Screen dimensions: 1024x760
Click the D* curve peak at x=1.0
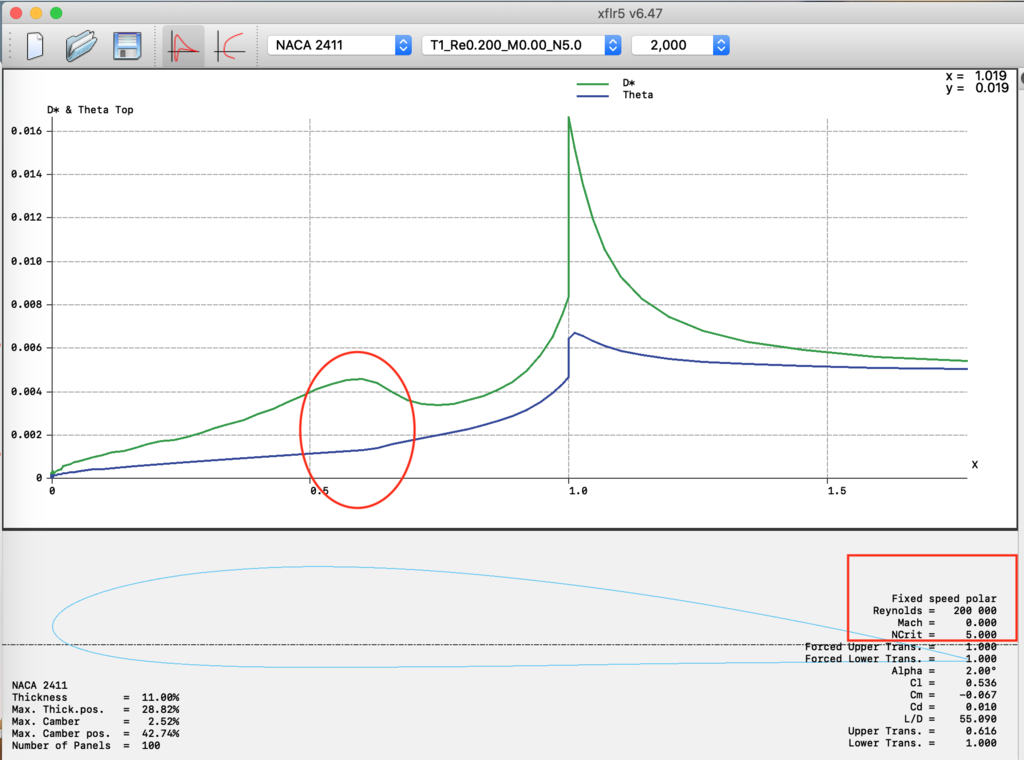pos(569,118)
